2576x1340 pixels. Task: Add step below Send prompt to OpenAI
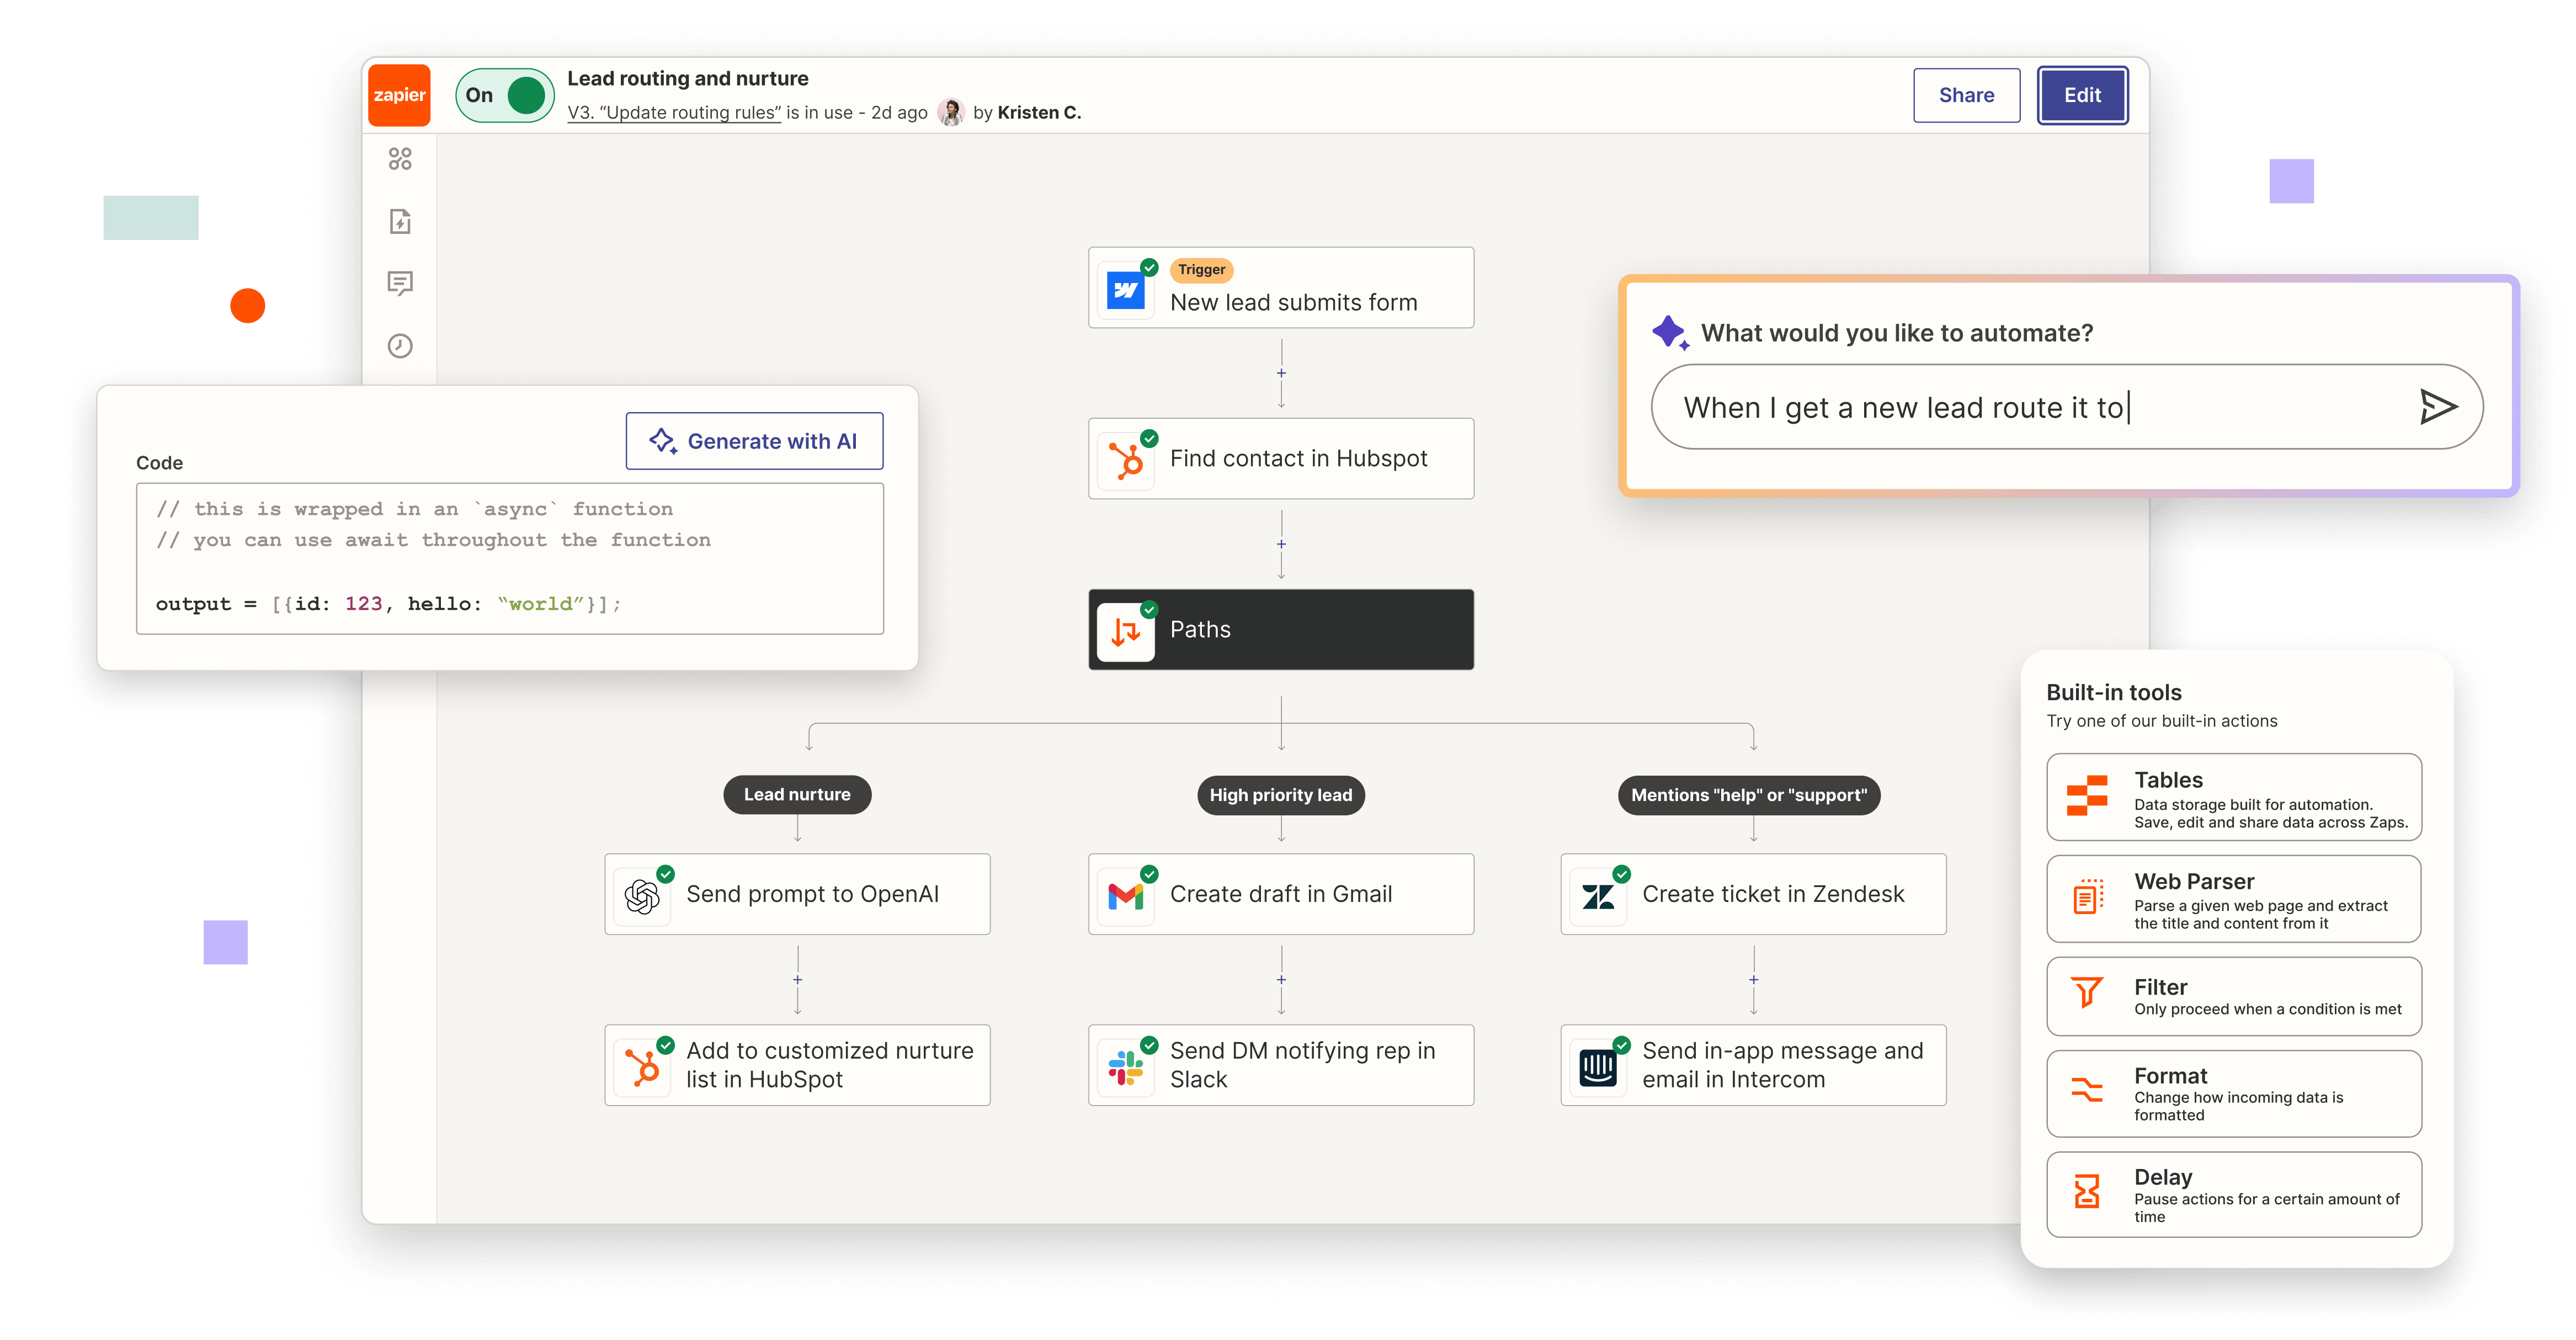click(797, 980)
